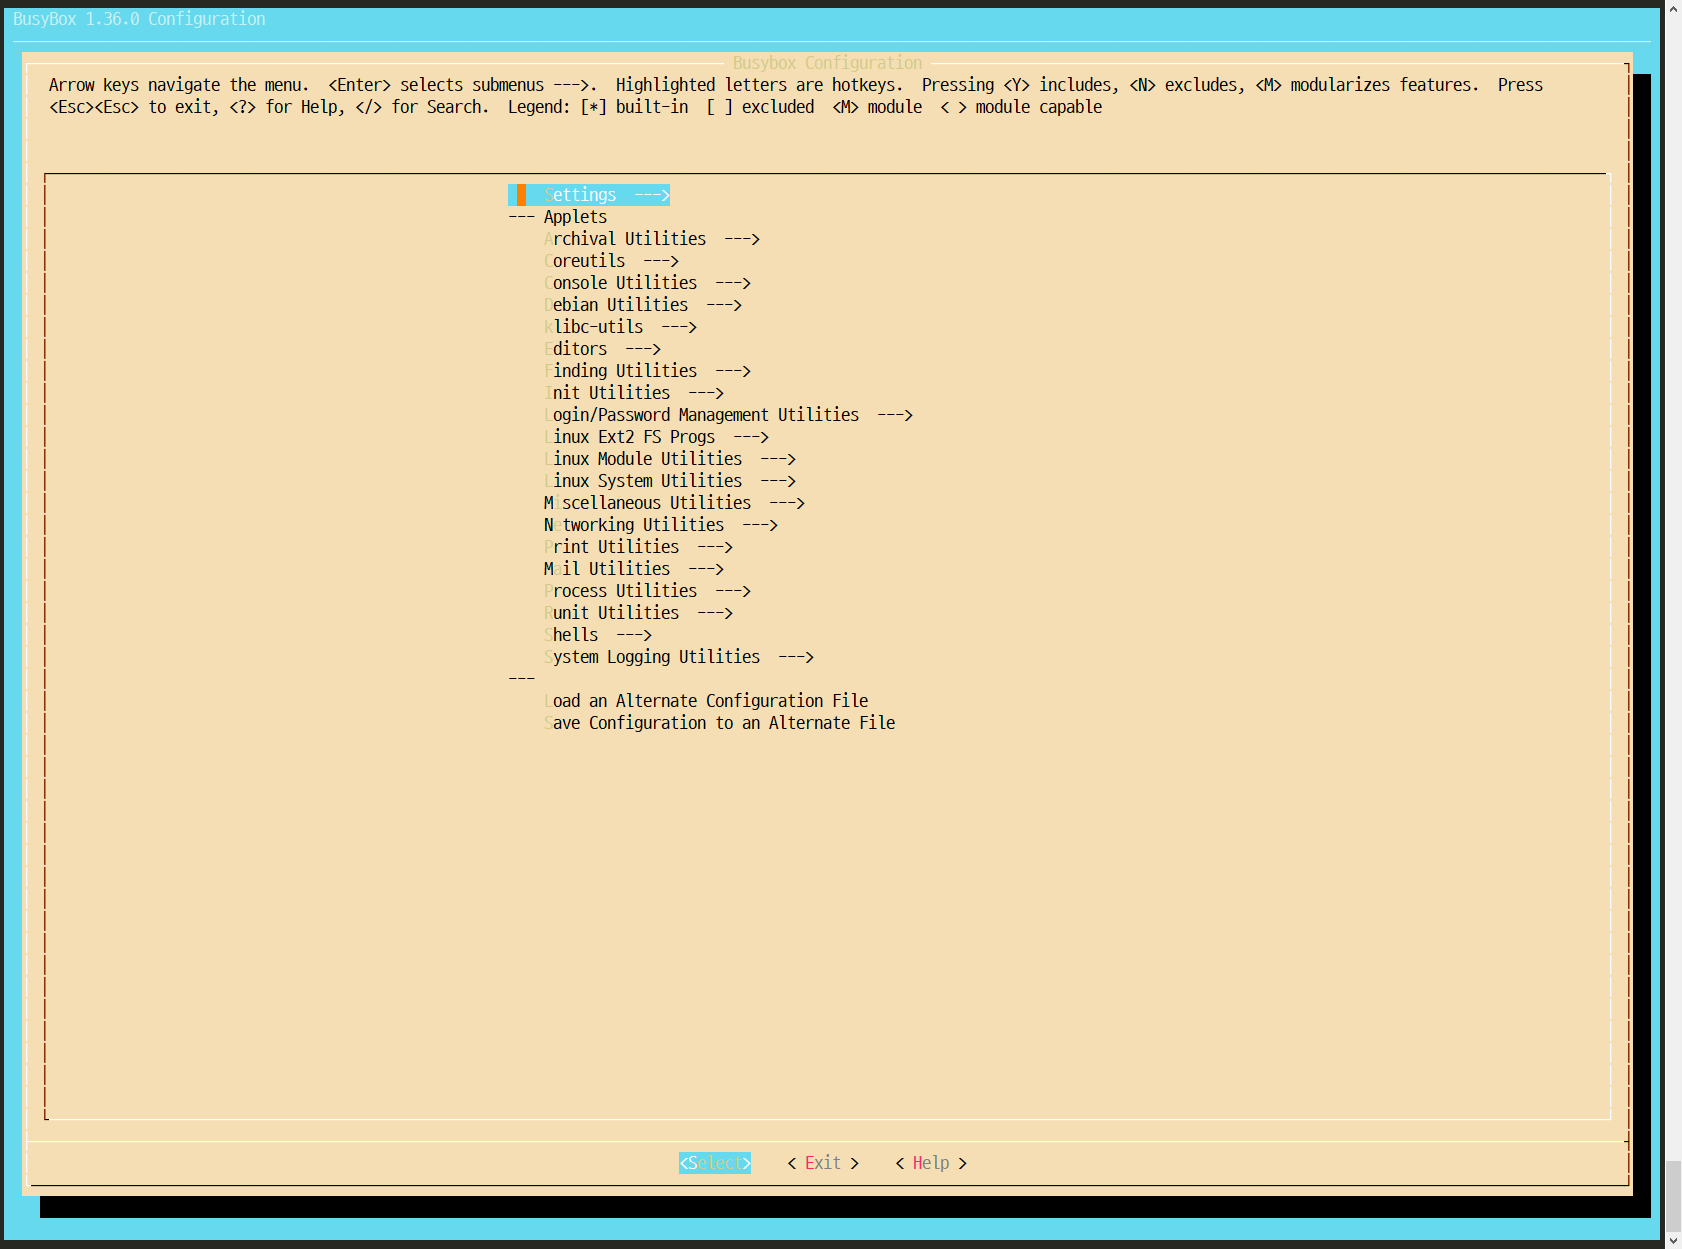Open Linux Ext2 FS Progs submenu

[656, 437]
